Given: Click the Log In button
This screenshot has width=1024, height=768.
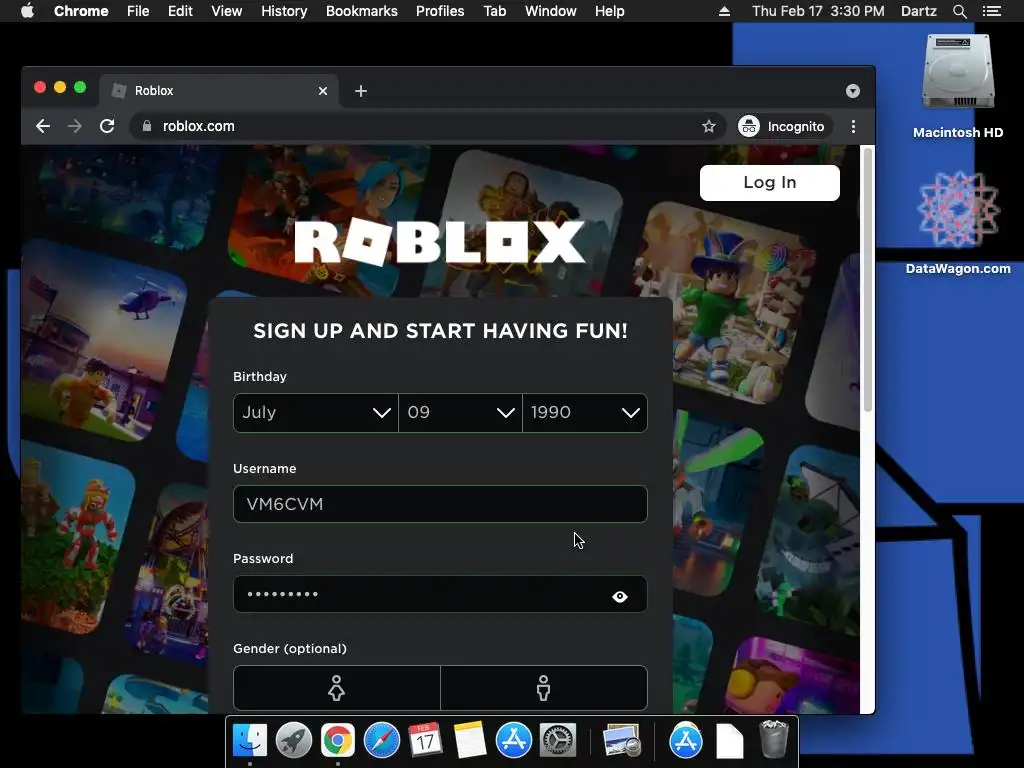Looking at the screenshot, I should point(769,182).
